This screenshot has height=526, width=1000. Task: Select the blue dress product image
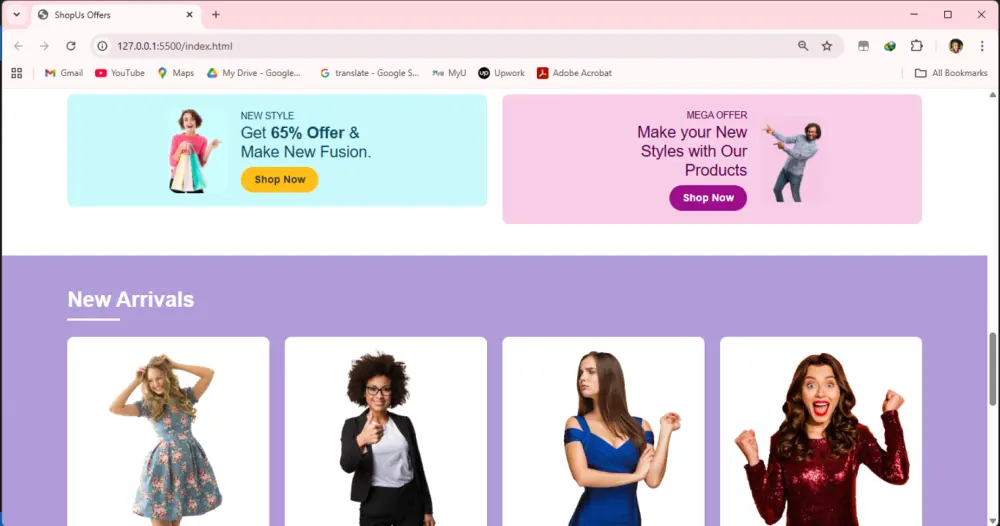(x=603, y=432)
